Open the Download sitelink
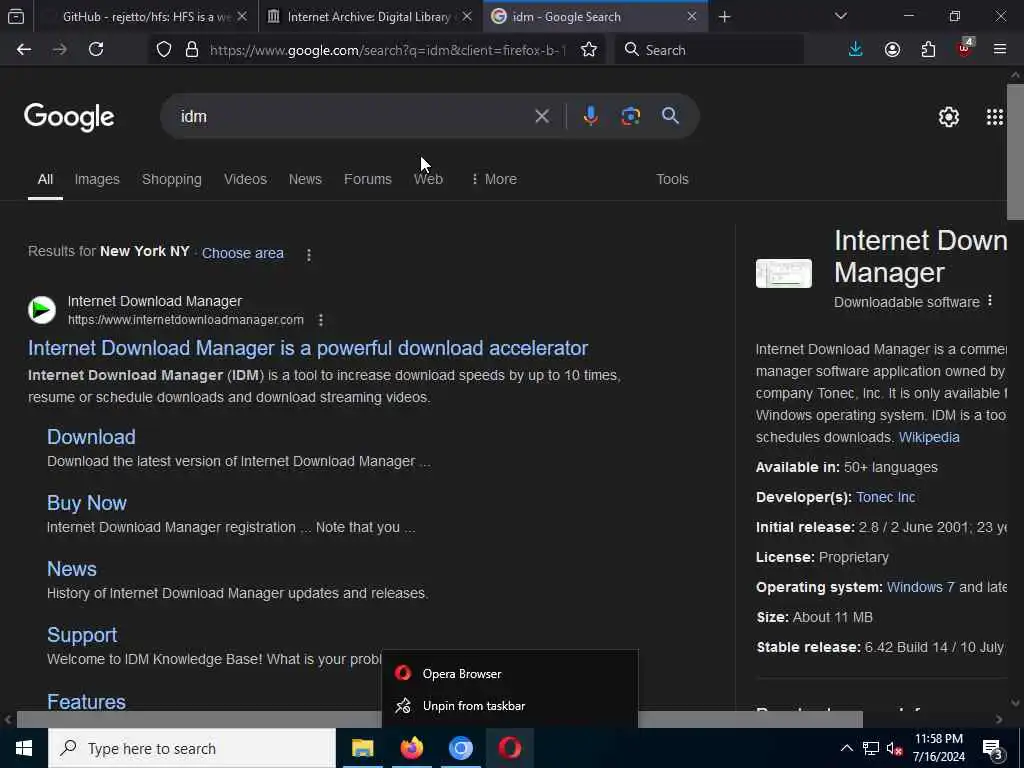This screenshot has height=768, width=1024. pos(91,437)
